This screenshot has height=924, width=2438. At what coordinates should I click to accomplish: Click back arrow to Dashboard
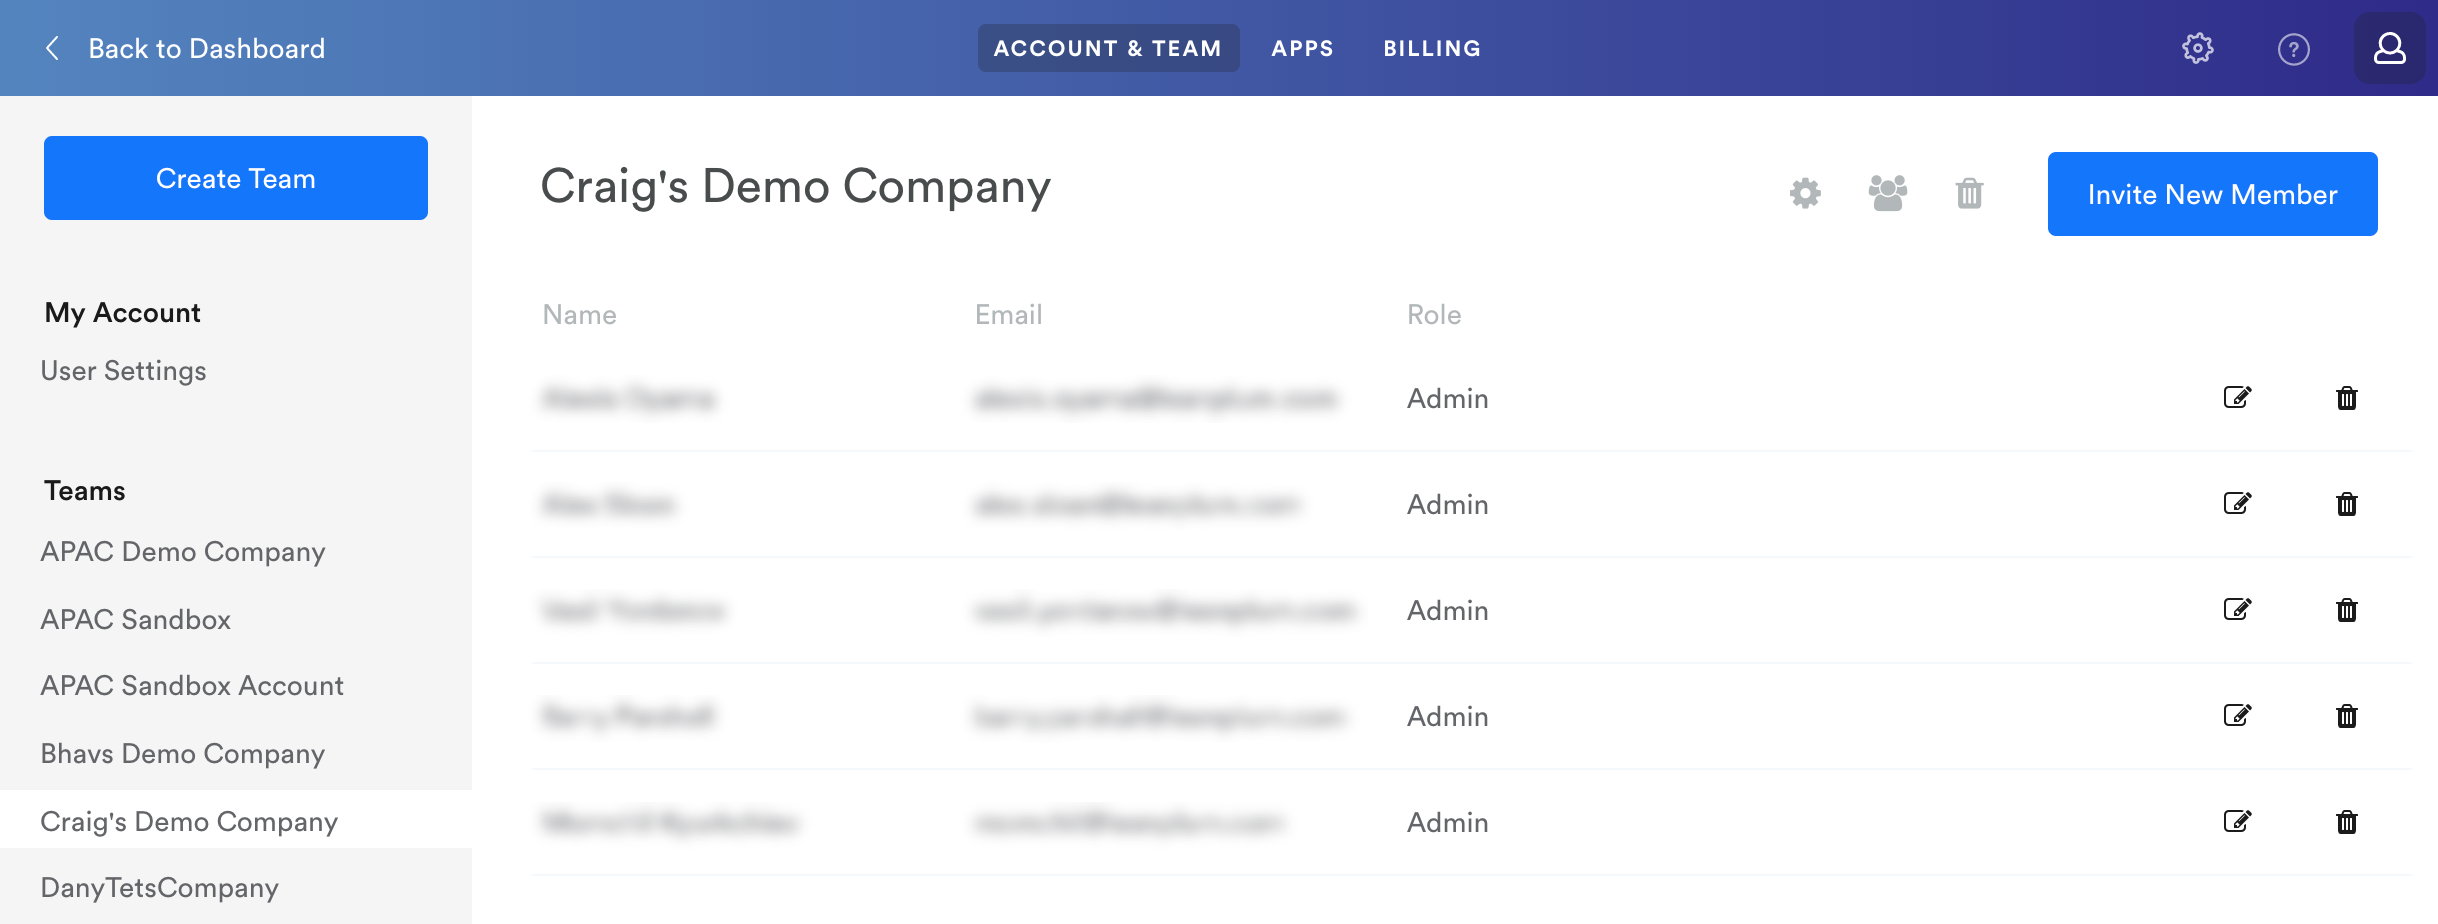point(53,48)
